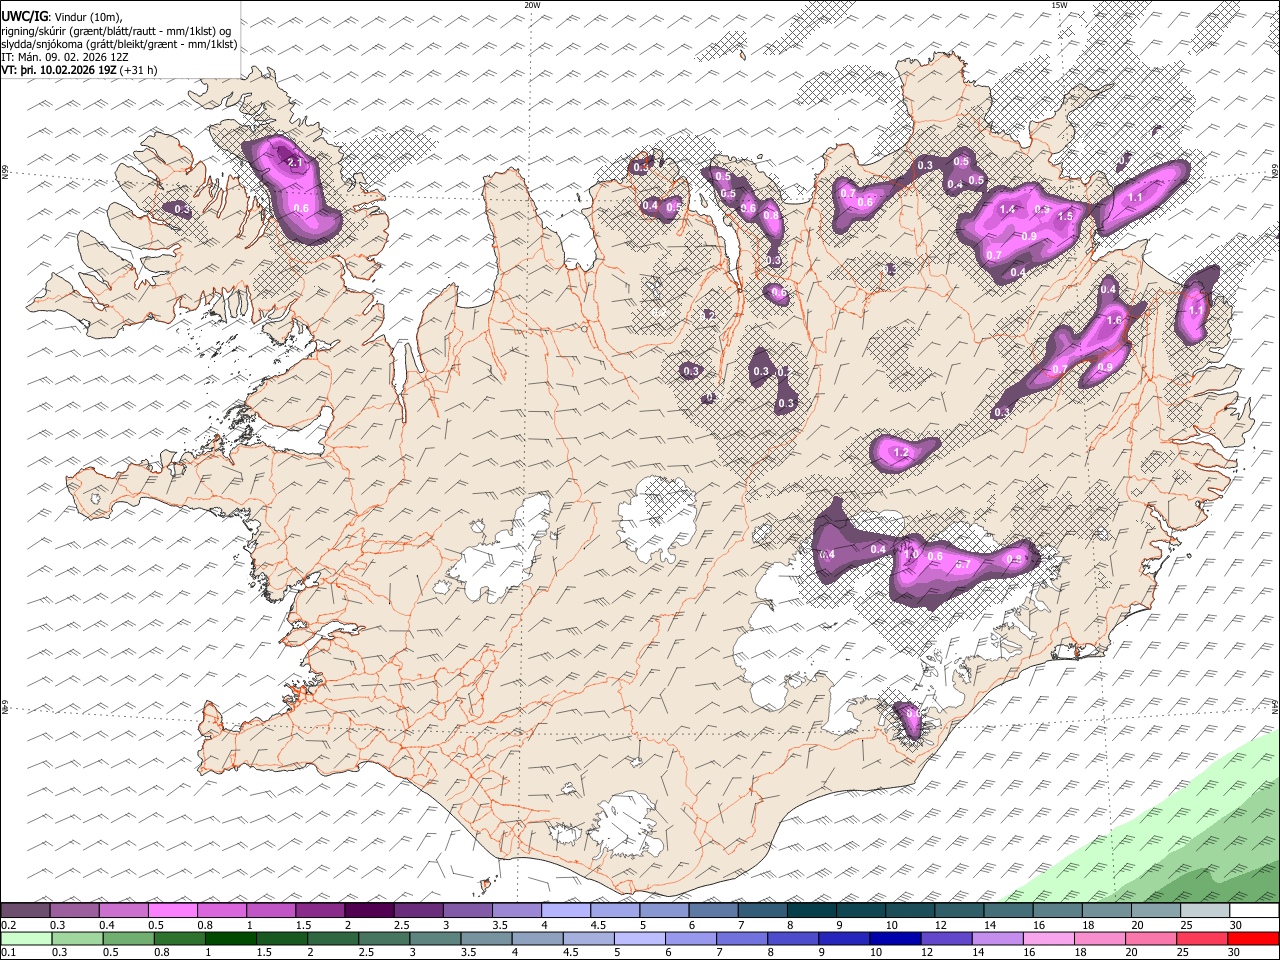Screen dimensions: 1280x960
Task: Click the '0.2' label under purple legend
Action: (x=8, y=925)
